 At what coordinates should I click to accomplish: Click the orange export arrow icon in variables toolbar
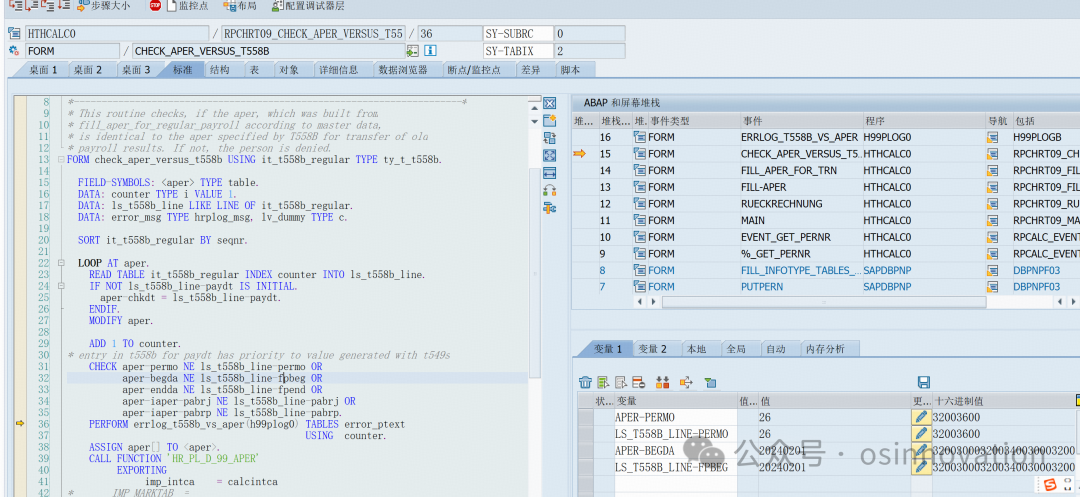[x=686, y=382]
